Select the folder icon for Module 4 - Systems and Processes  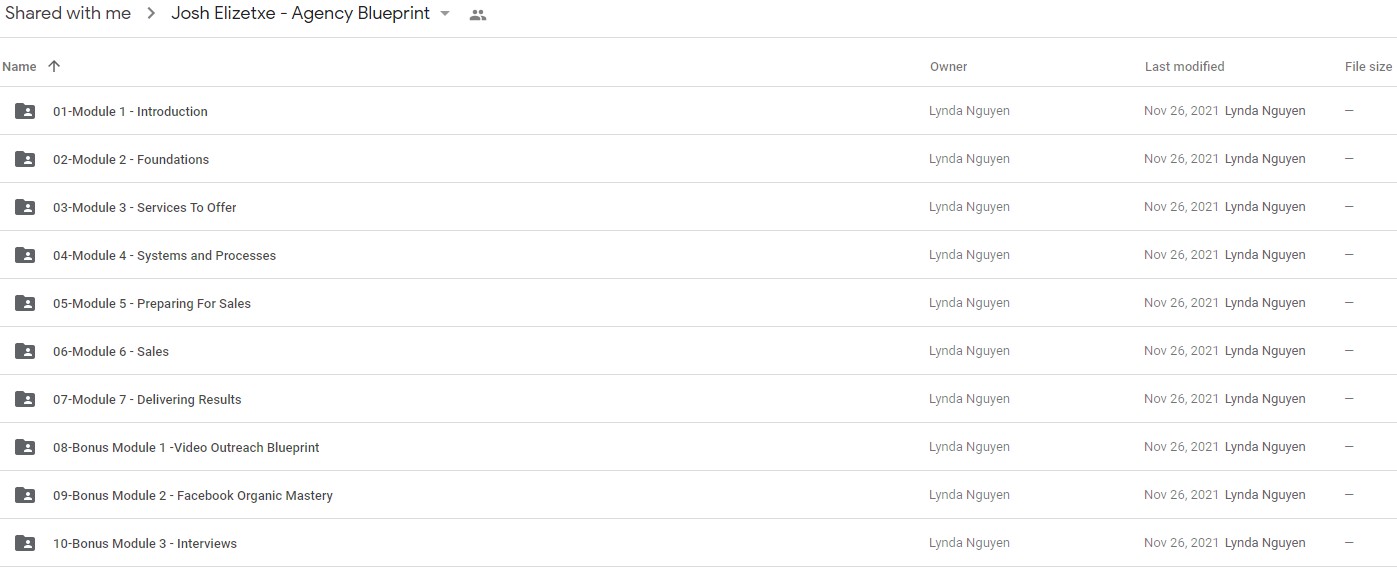point(25,255)
